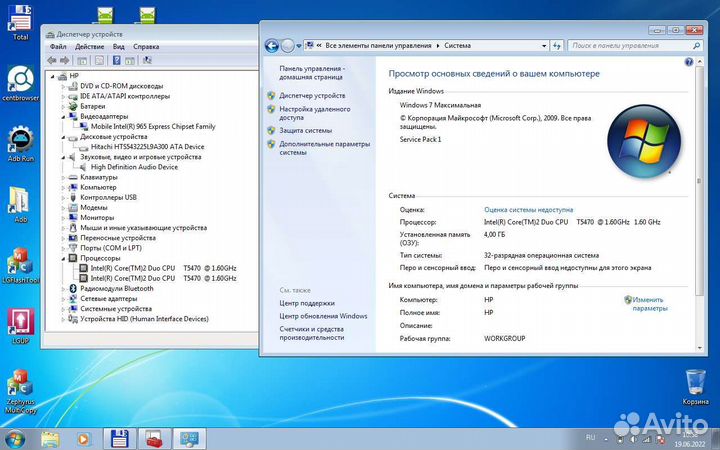Image resolution: width=720 pixels, height=450 pixels.
Task: Click the Windows Start button orb
Action: click(14, 438)
